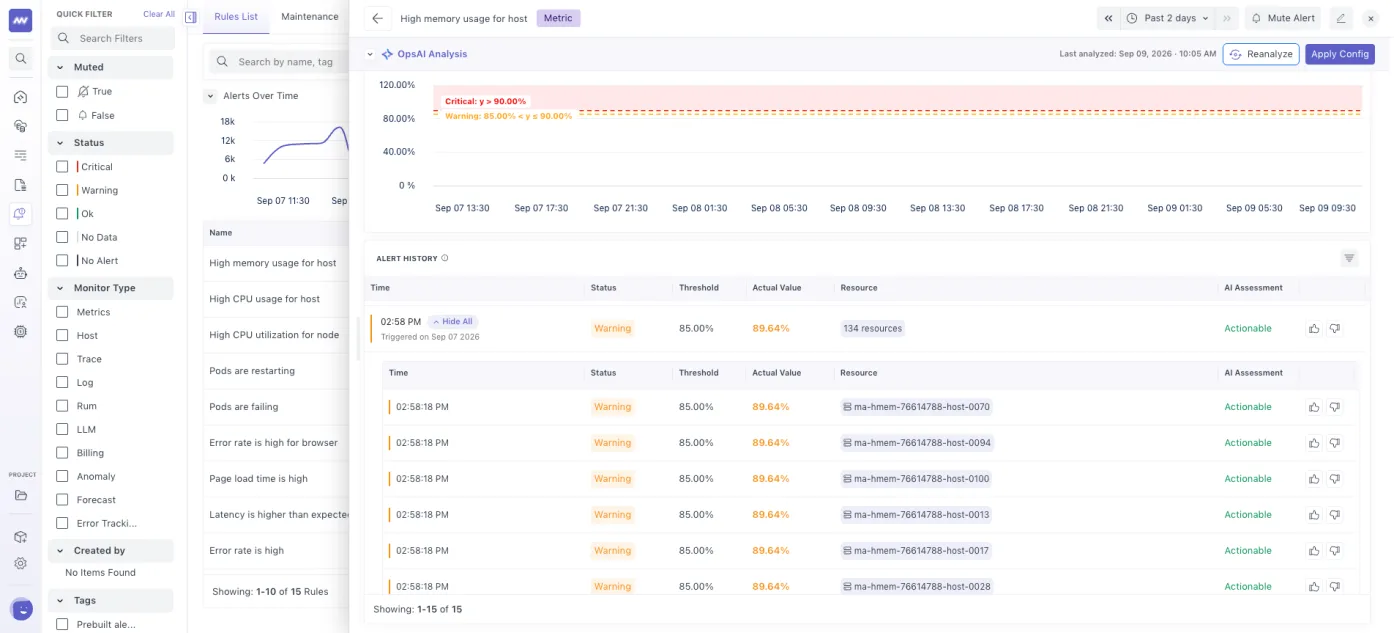This screenshot has height=633, width=1394.
Task: Collapse the Created by filter section
Action: 110,551
